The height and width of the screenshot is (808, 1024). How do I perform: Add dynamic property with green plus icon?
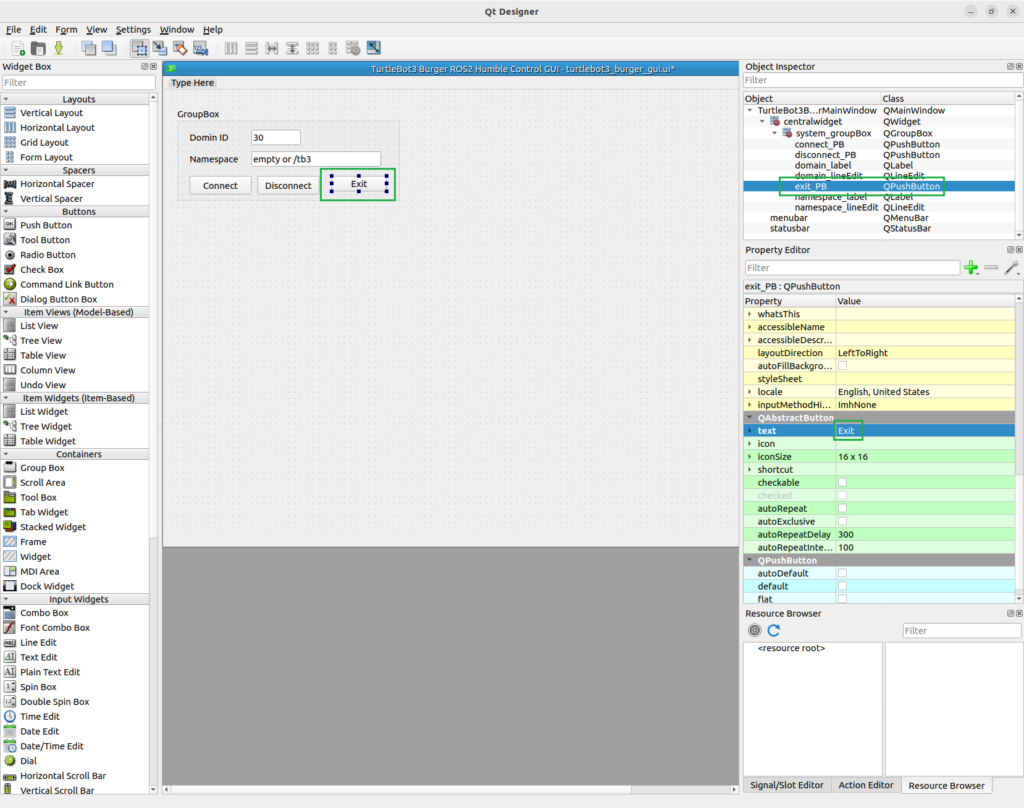(x=971, y=268)
